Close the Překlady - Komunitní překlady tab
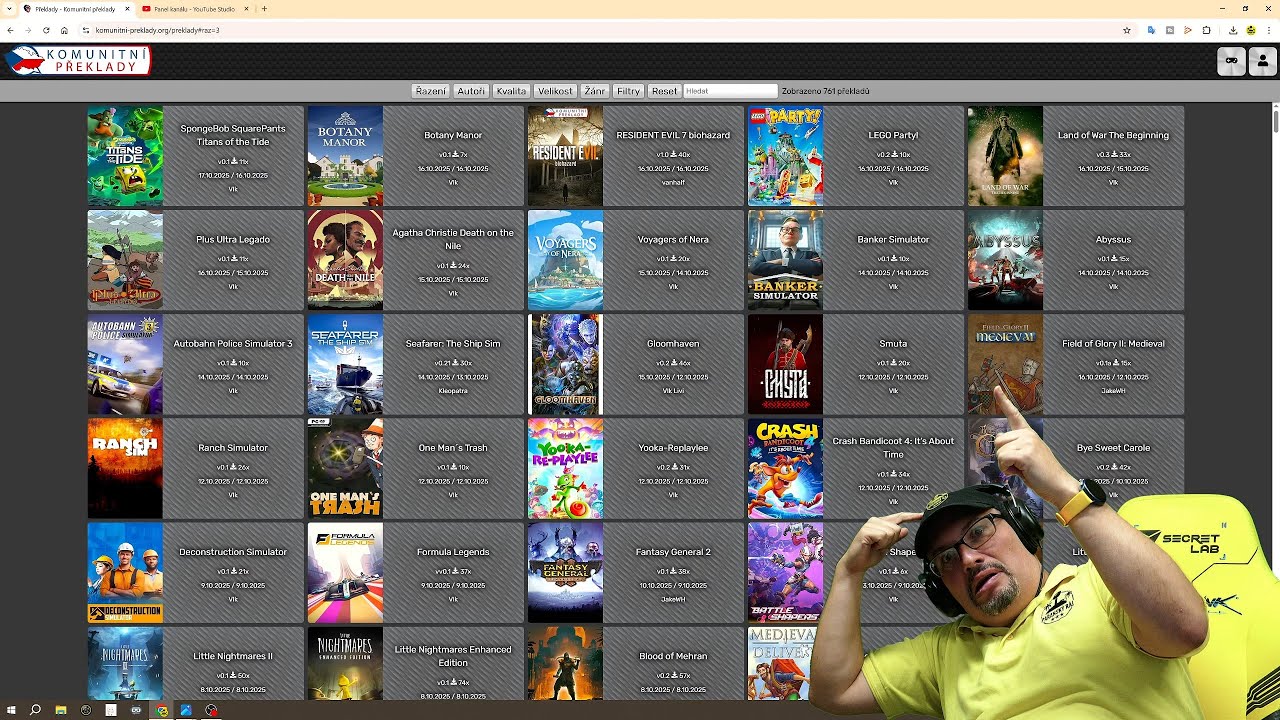Viewport: 1280px width, 720px height. [127, 9]
